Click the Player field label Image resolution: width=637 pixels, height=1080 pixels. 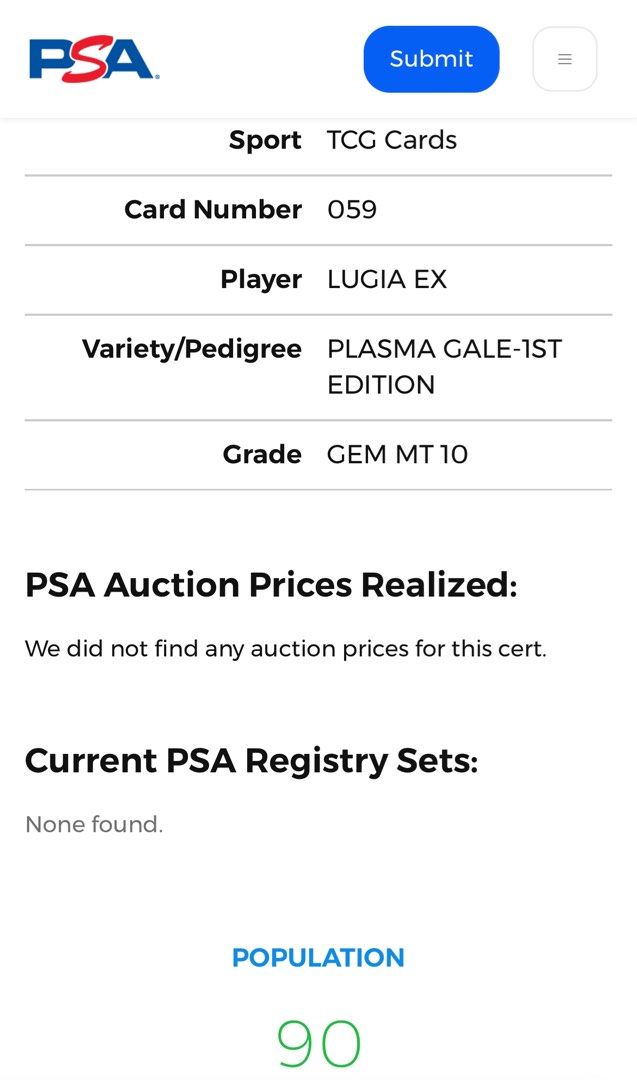tap(260, 279)
